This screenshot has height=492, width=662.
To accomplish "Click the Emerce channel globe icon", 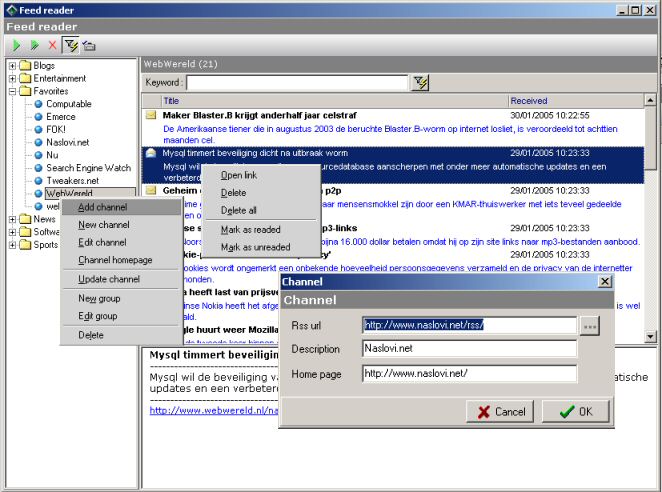I will pos(38,117).
